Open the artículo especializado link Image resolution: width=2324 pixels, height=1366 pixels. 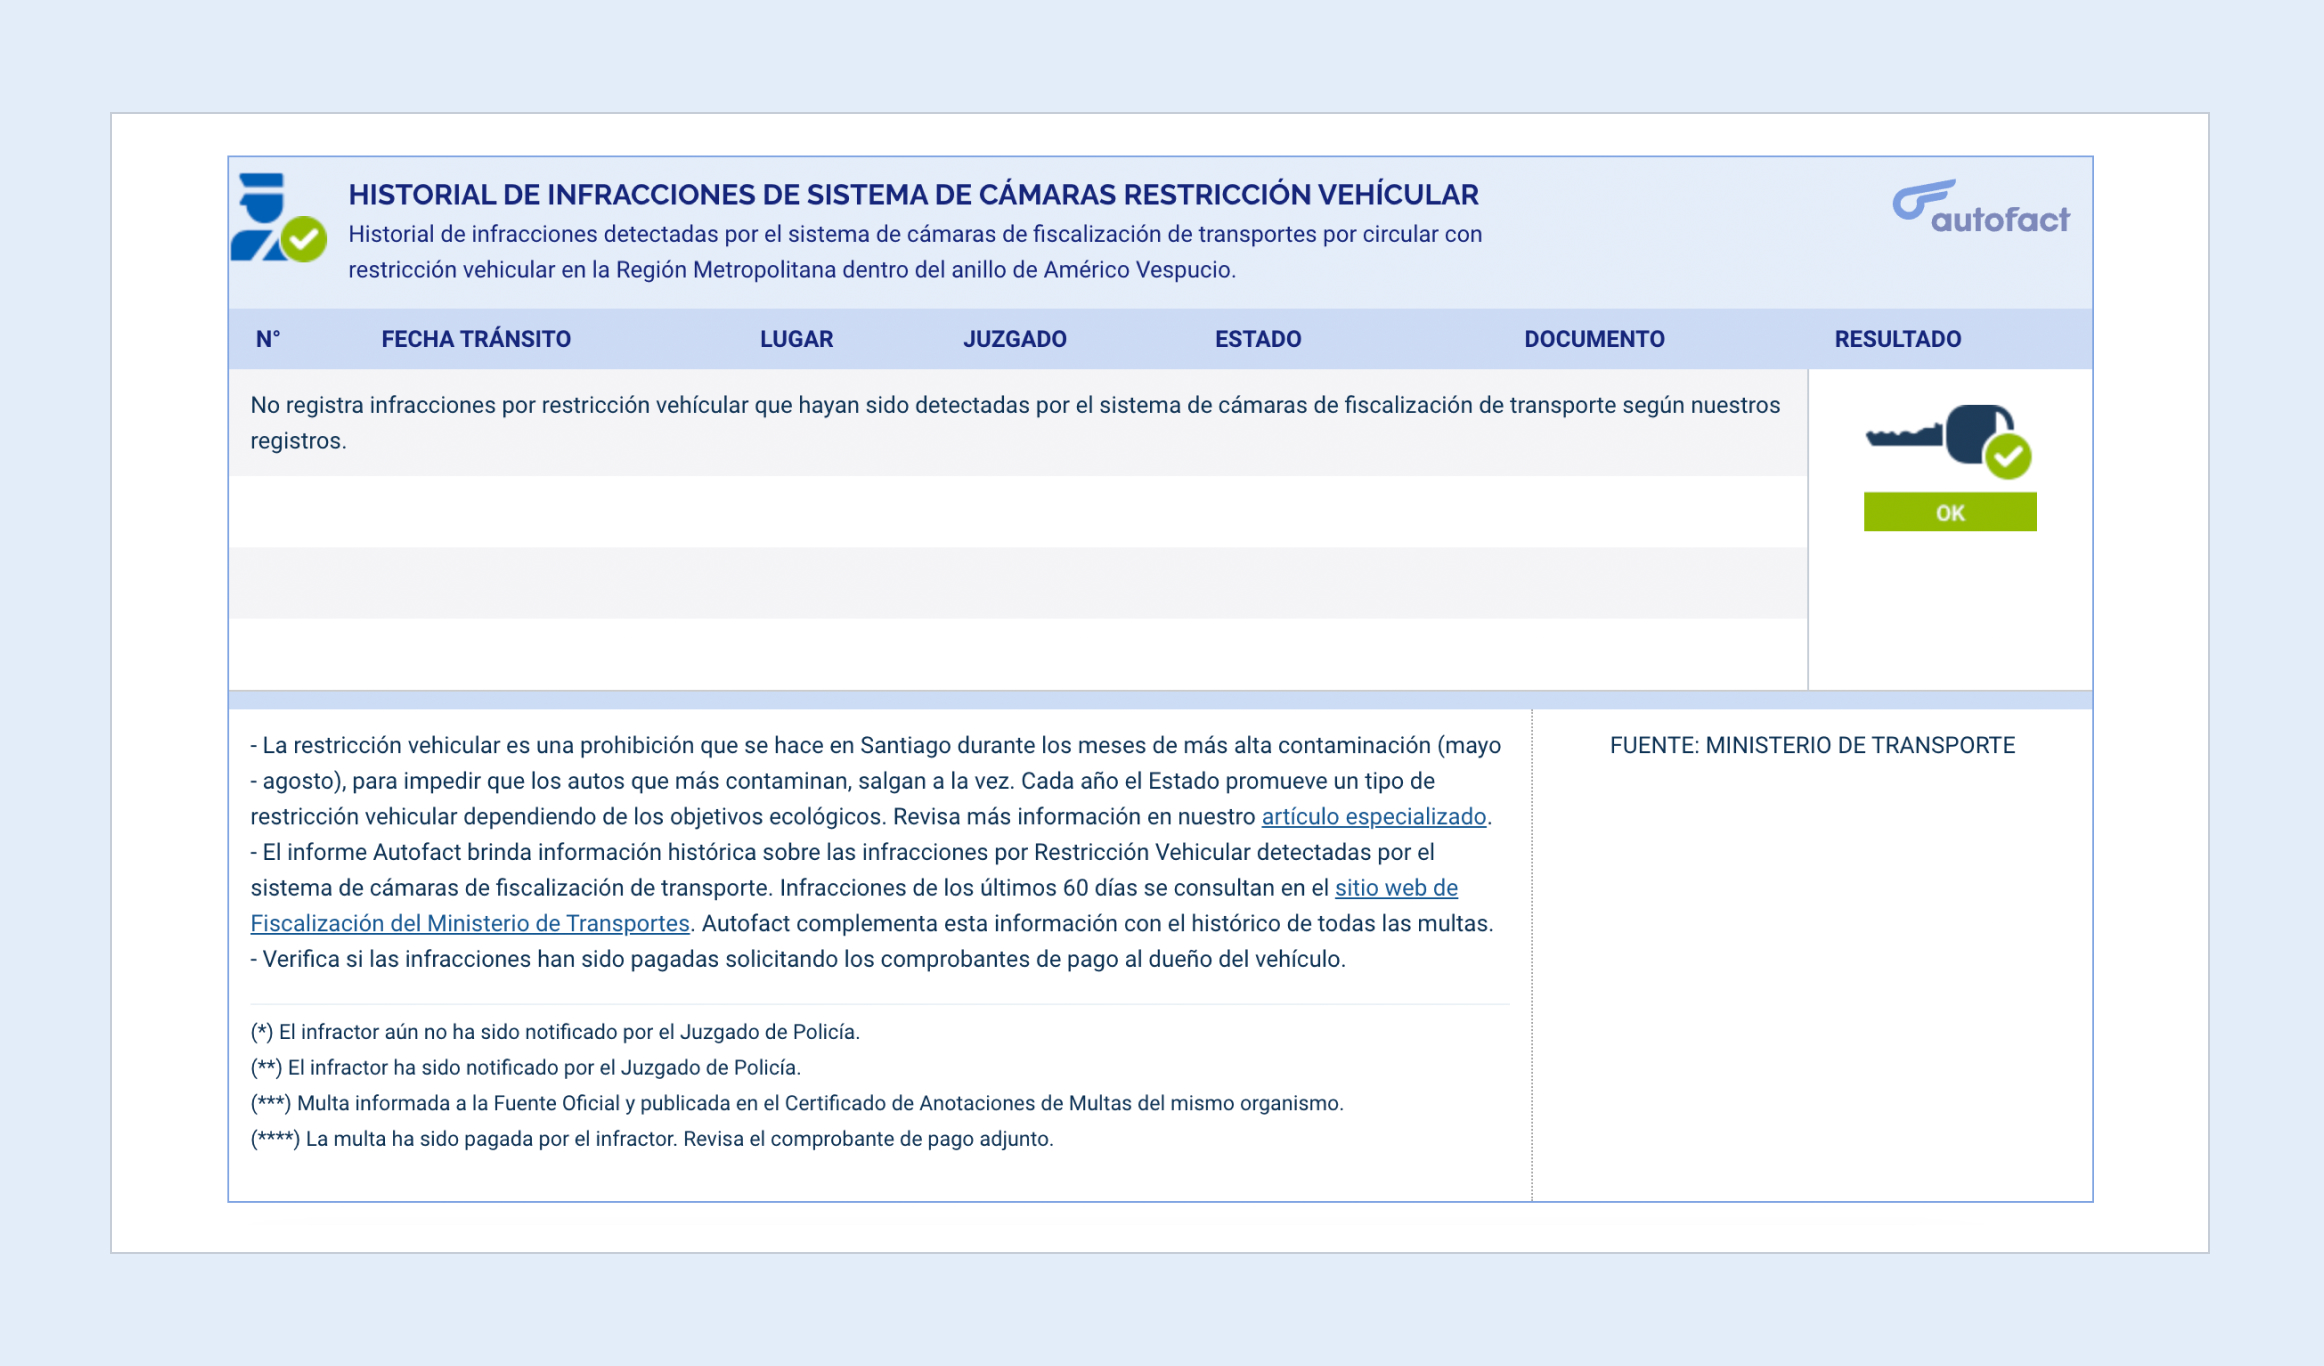[1374, 816]
